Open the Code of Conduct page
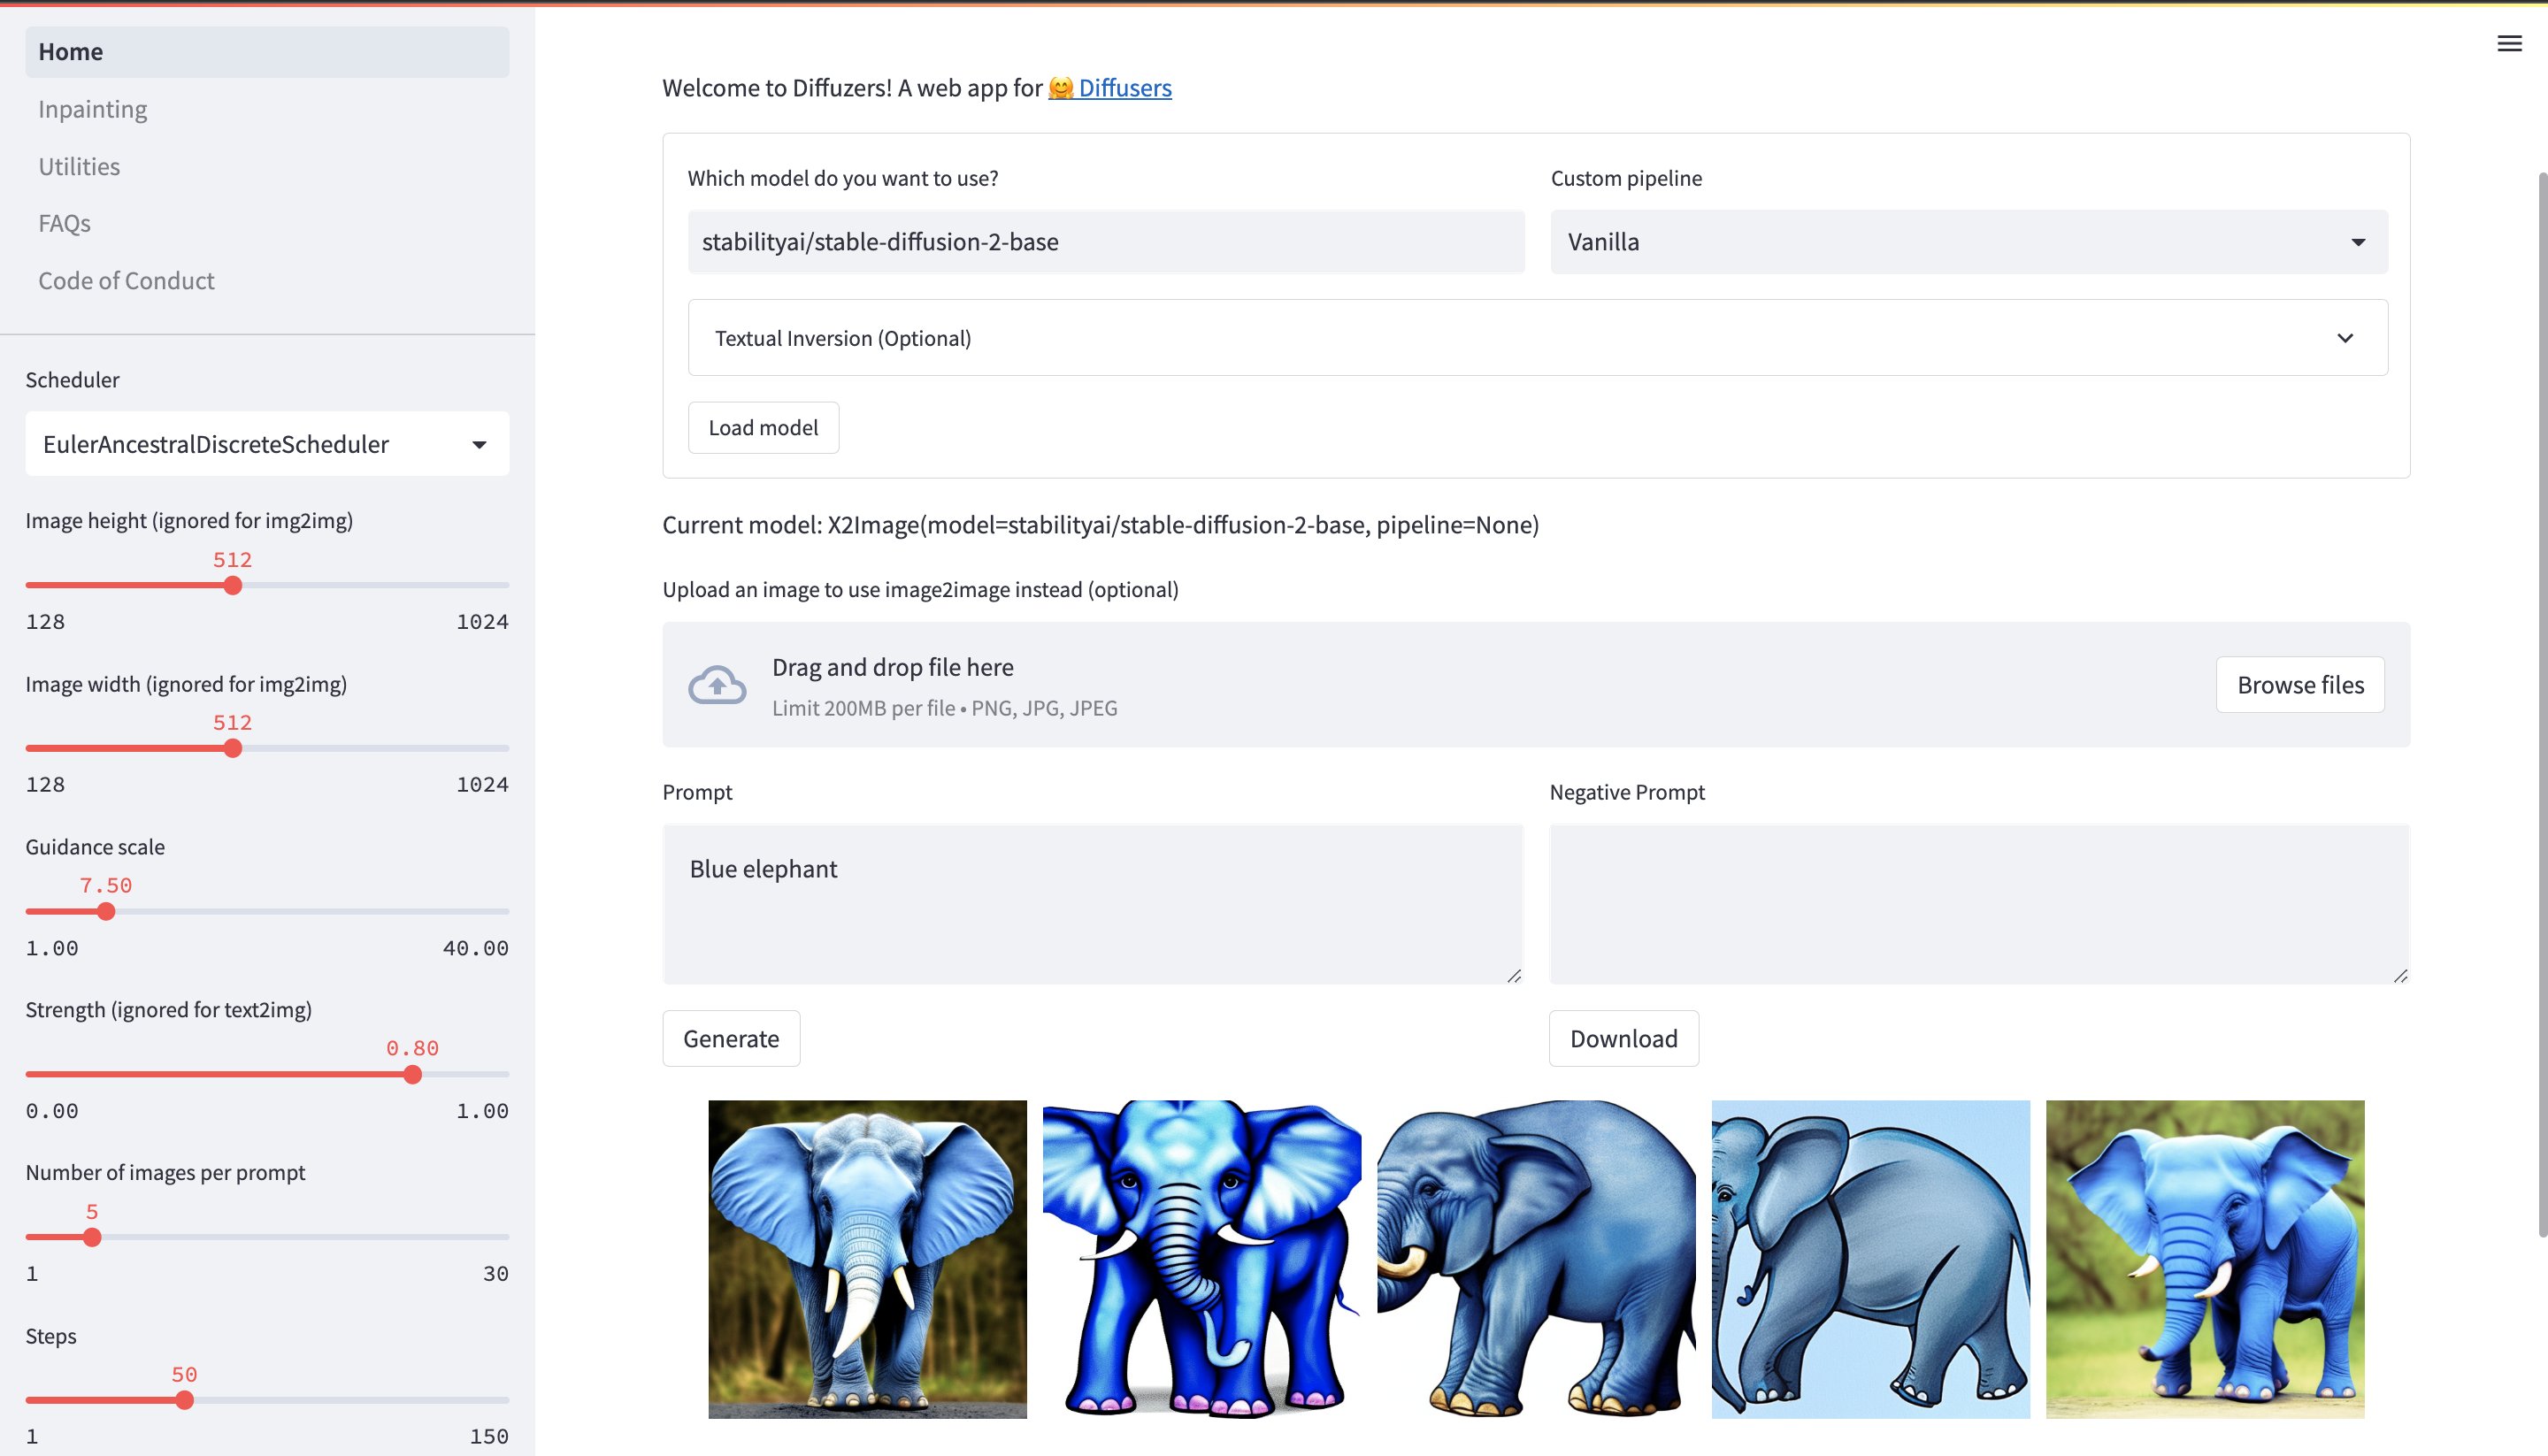2548x1456 pixels. pyautogui.click(x=126, y=281)
